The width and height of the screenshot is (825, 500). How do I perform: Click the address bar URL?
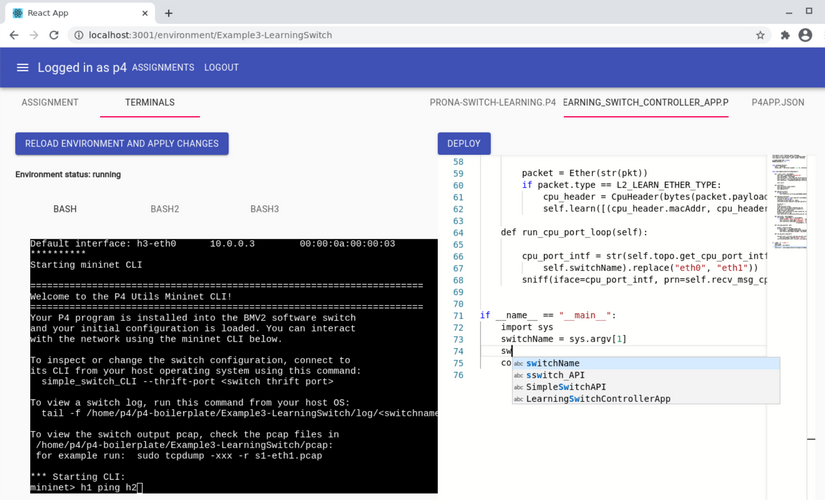point(210,35)
